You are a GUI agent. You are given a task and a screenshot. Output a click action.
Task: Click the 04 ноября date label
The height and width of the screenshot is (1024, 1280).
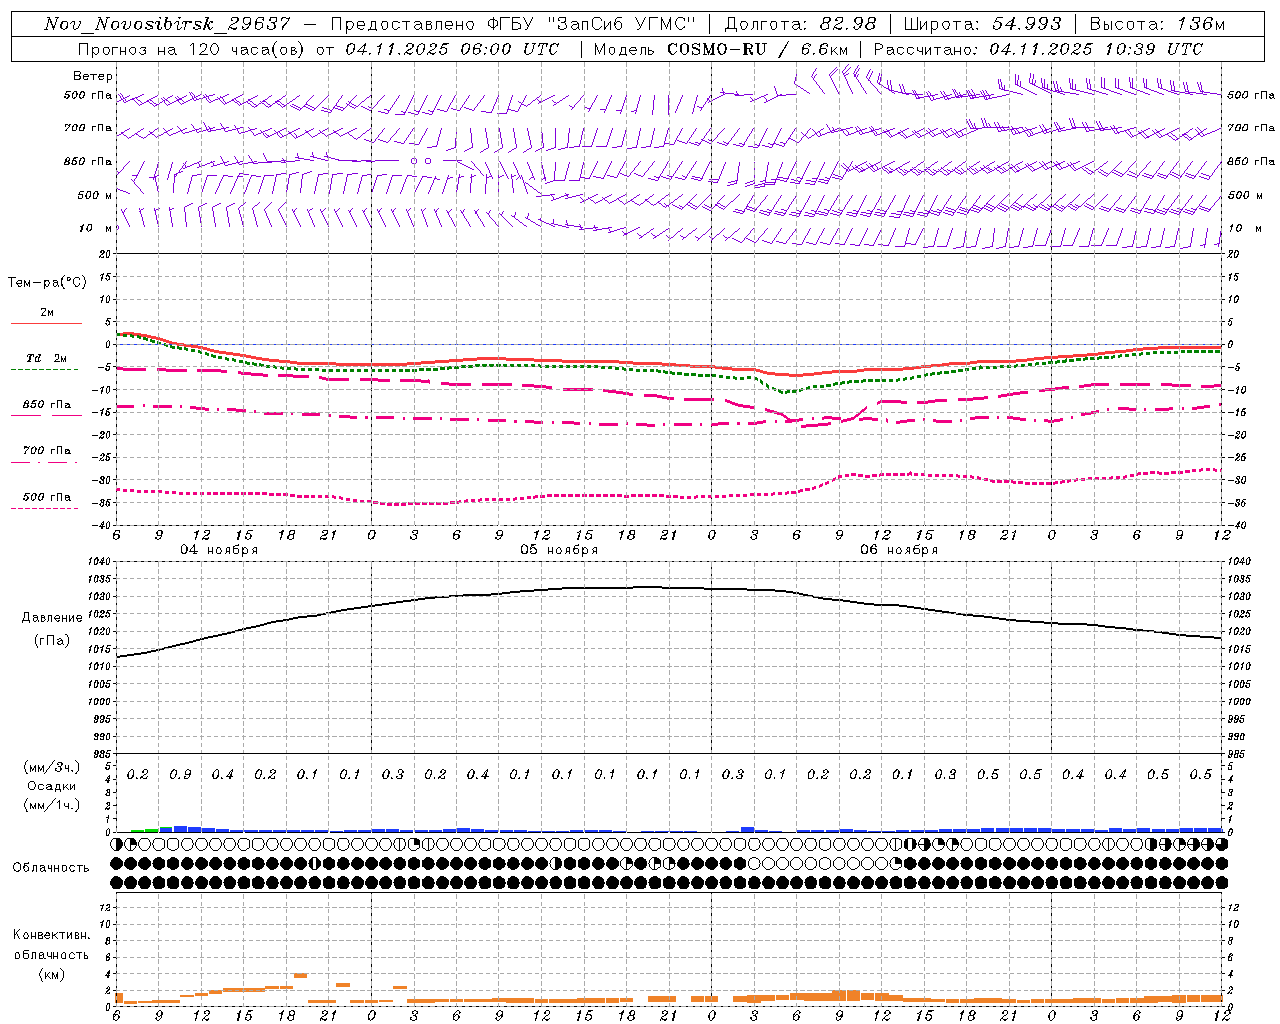click(219, 550)
